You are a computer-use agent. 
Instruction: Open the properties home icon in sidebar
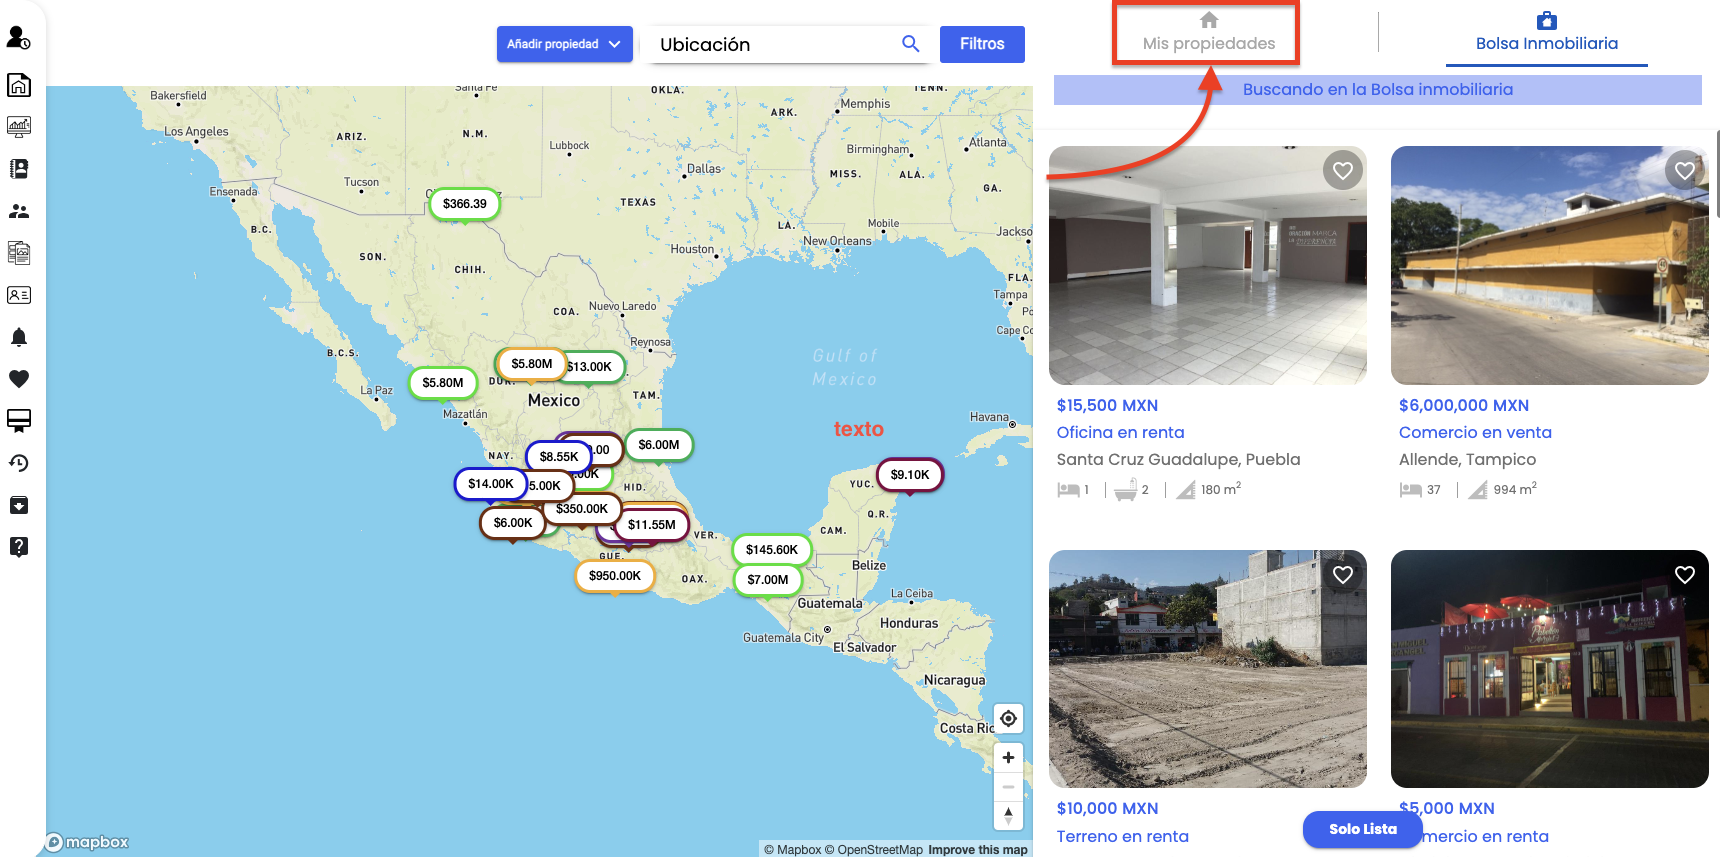click(x=18, y=85)
